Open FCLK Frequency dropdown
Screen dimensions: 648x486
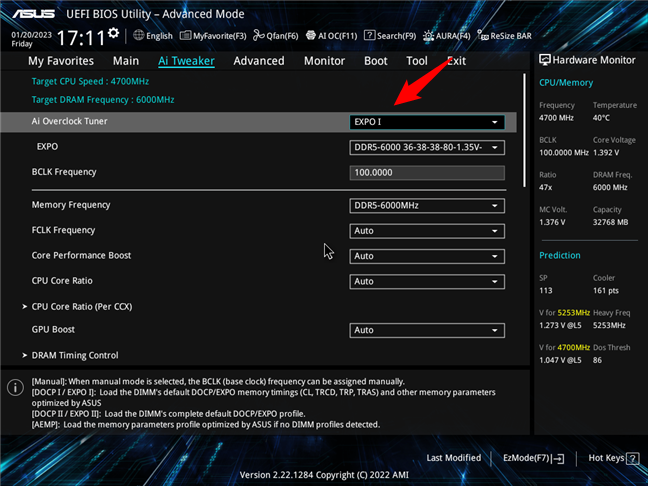click(427, 231)
